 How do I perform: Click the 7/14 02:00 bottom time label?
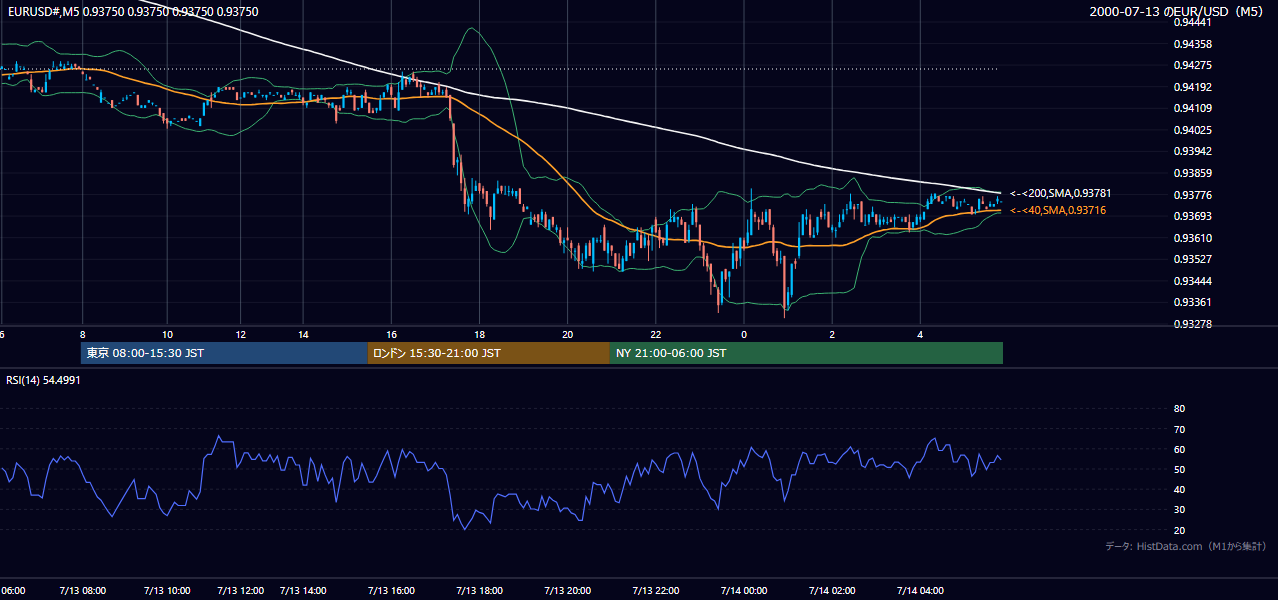tap(832, 590)
